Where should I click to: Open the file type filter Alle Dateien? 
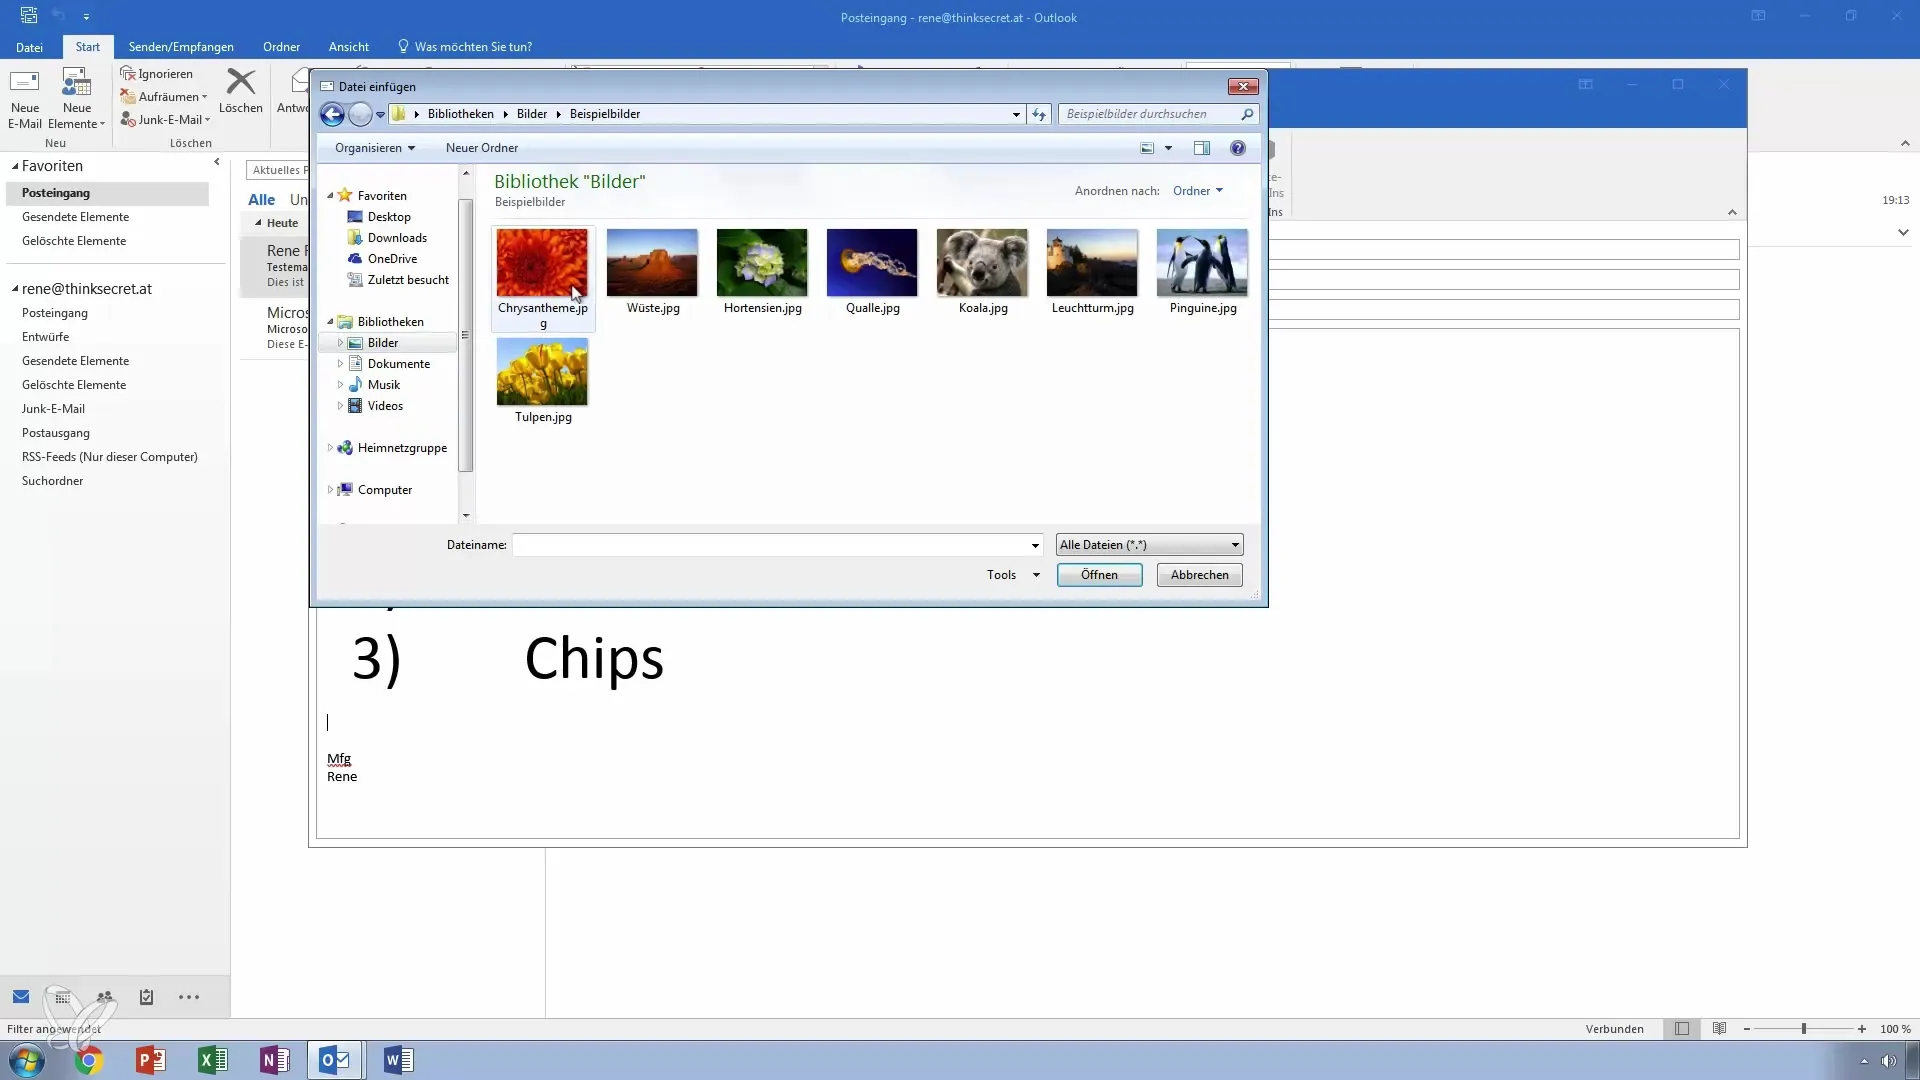[1149, 545]
